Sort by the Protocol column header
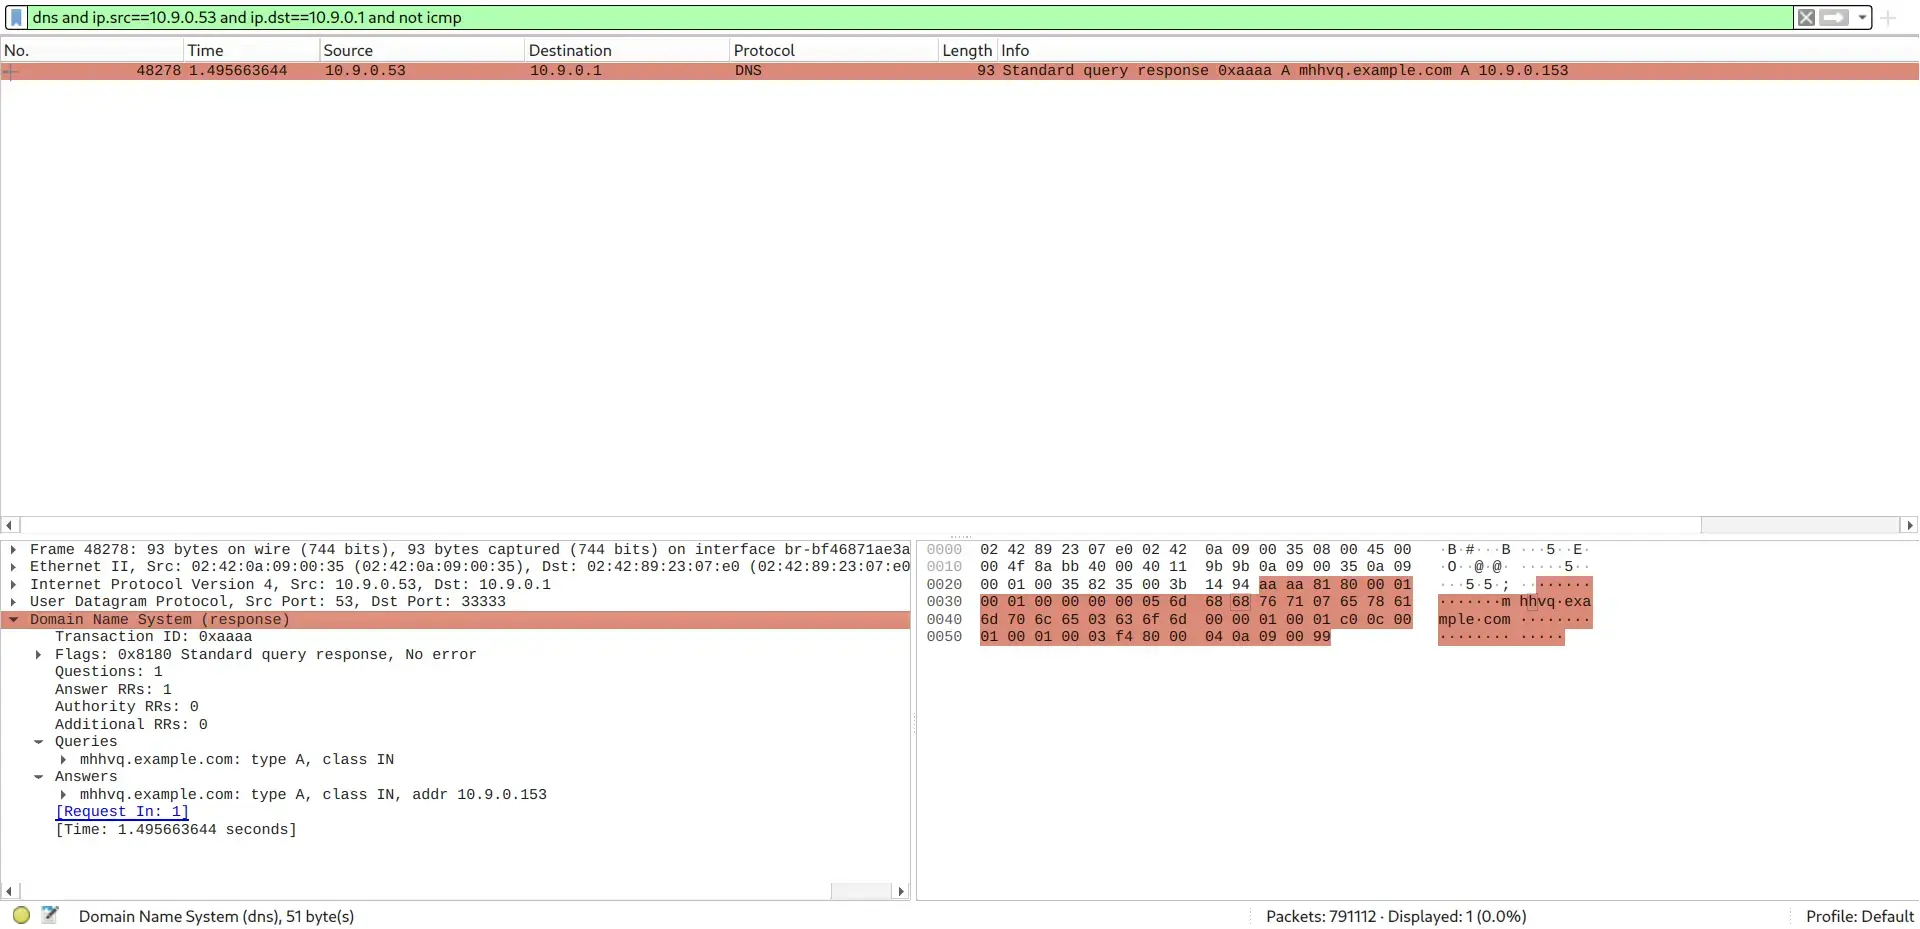This screenshot has height=929, width=1920. pos(834,50)
